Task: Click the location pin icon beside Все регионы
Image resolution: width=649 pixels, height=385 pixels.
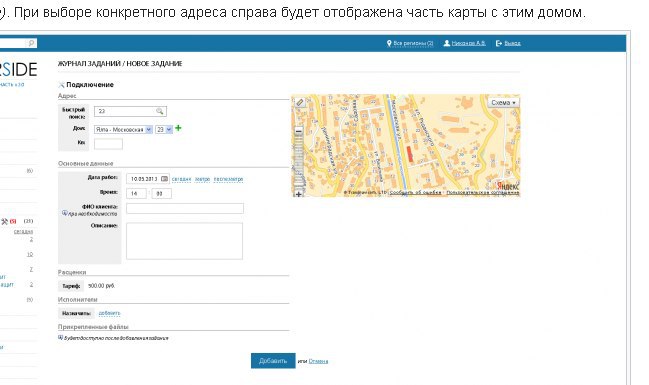Action: click(389, 43)
